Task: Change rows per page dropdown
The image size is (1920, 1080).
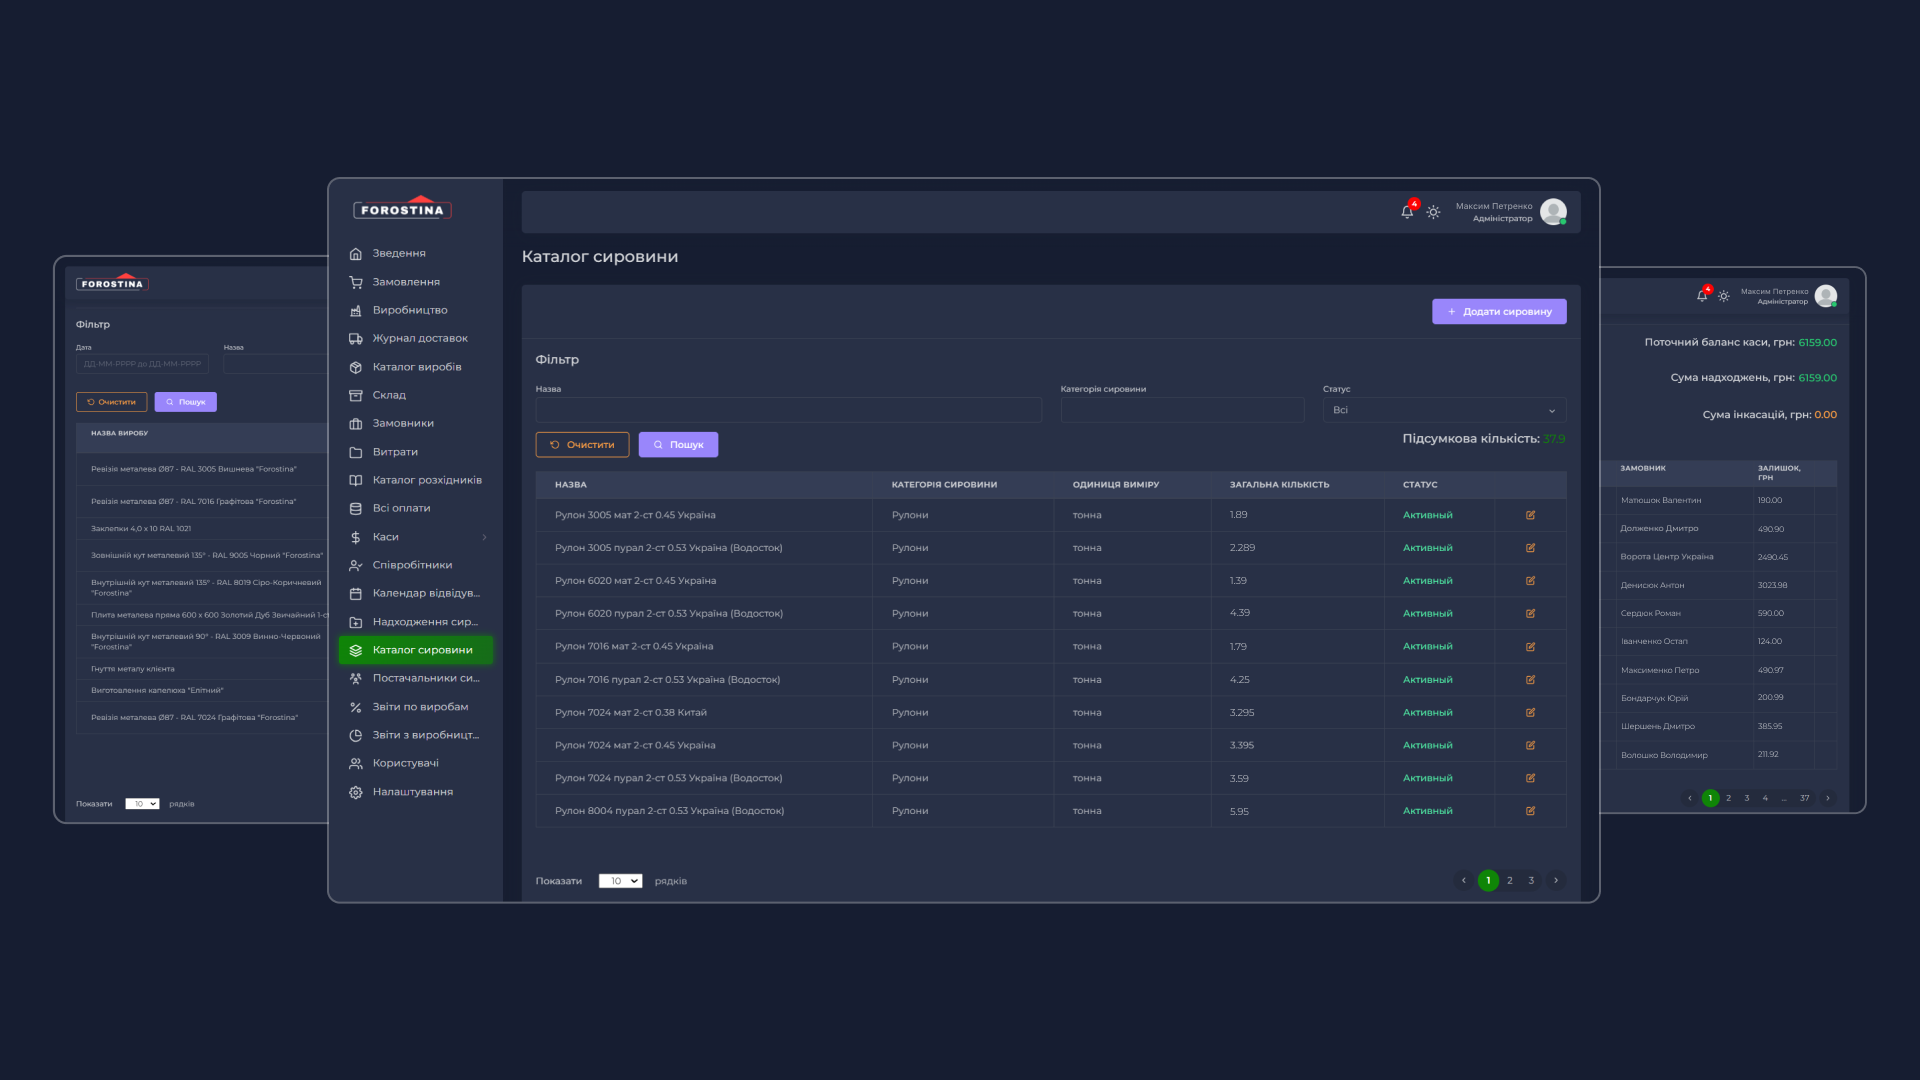Action: 620,881
